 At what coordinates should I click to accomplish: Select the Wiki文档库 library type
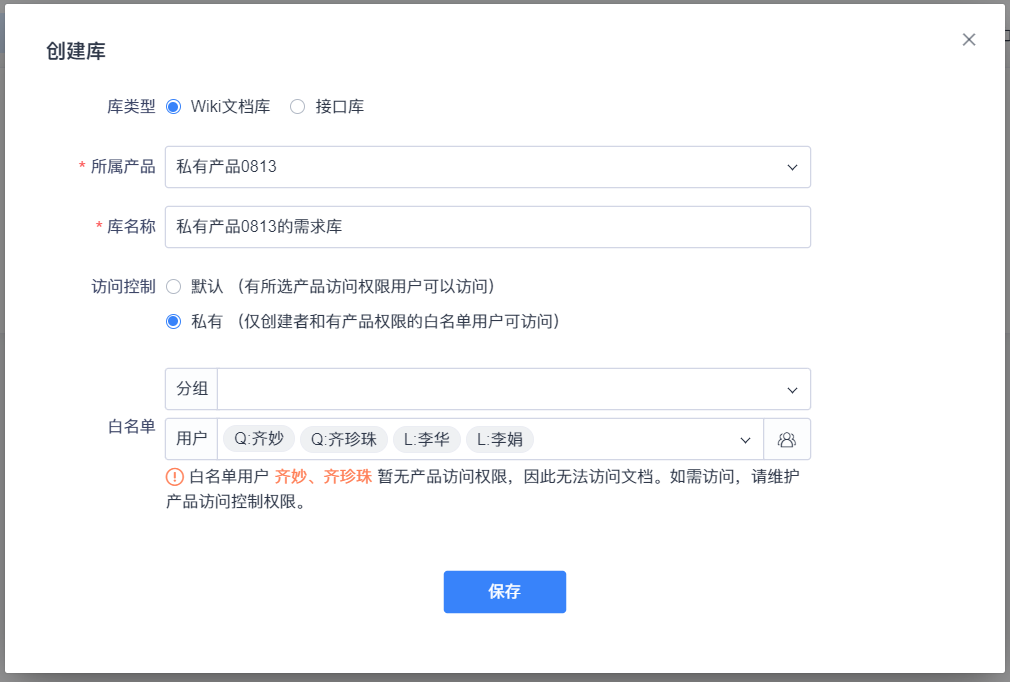(x=174, y=106)
